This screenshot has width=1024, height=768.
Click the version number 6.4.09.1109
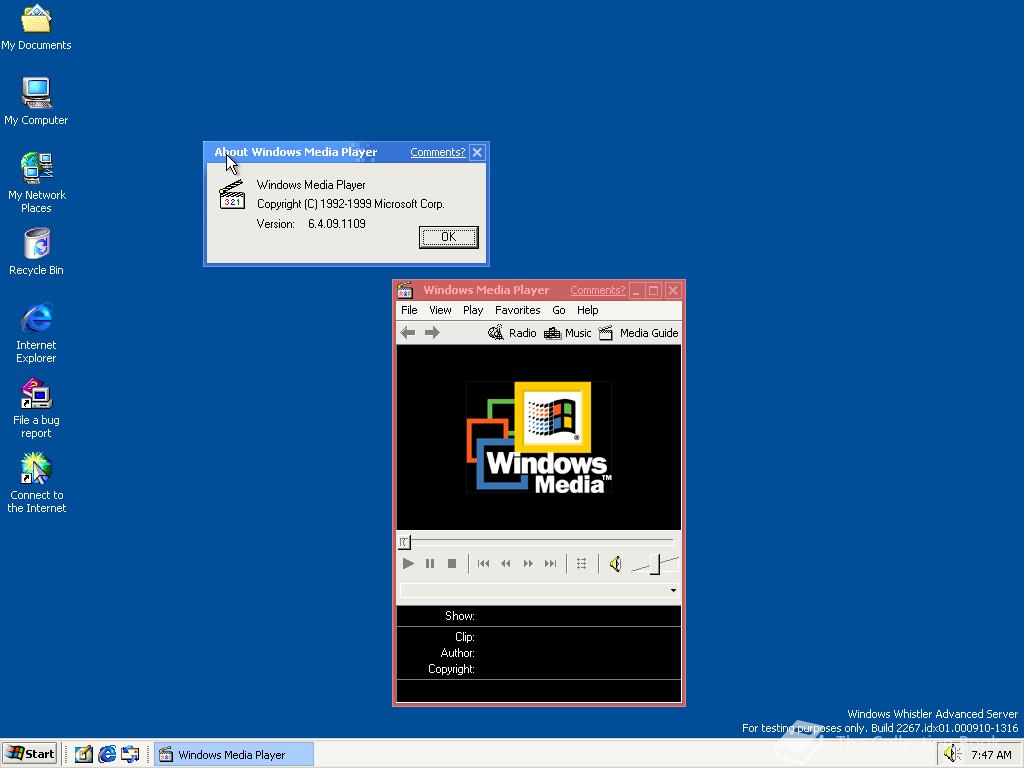pos(336,224)
